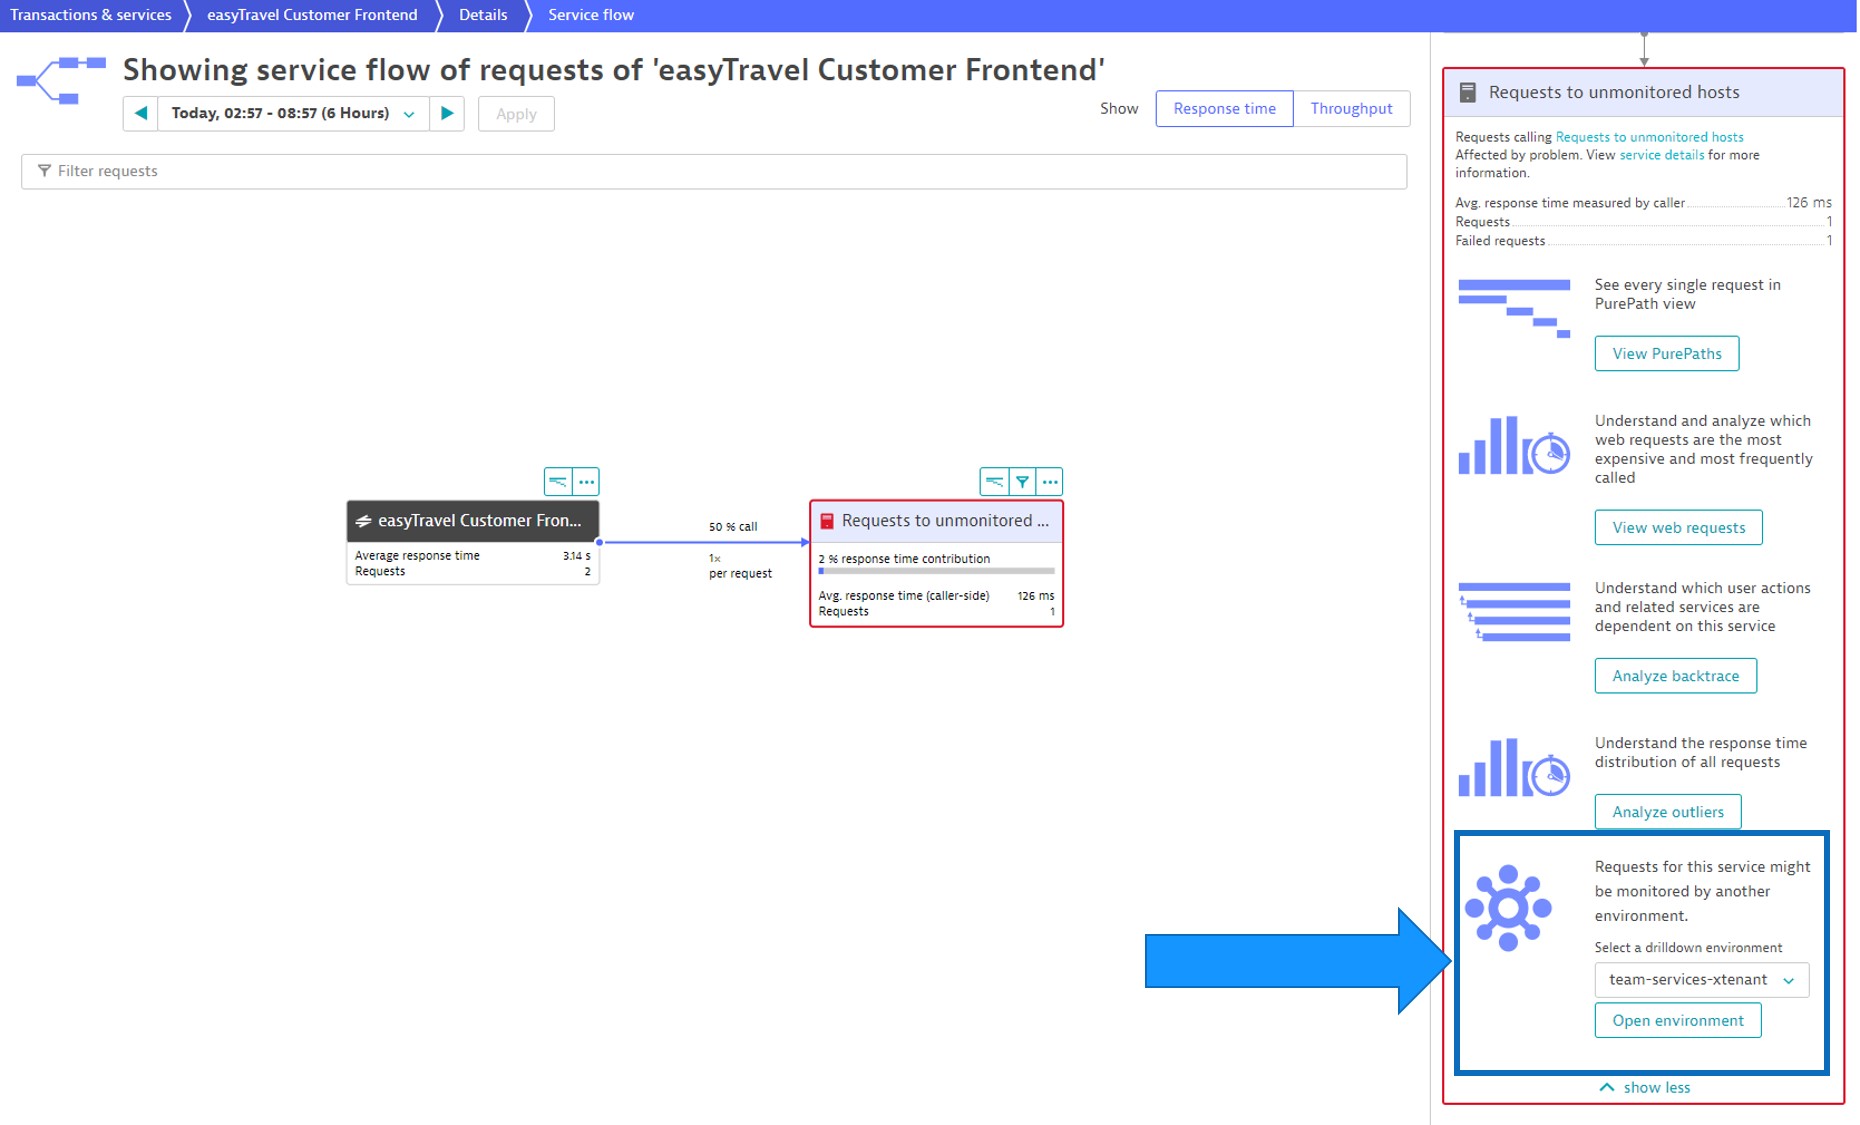Click the outliers bar chart icon

tap(1514, 768)
